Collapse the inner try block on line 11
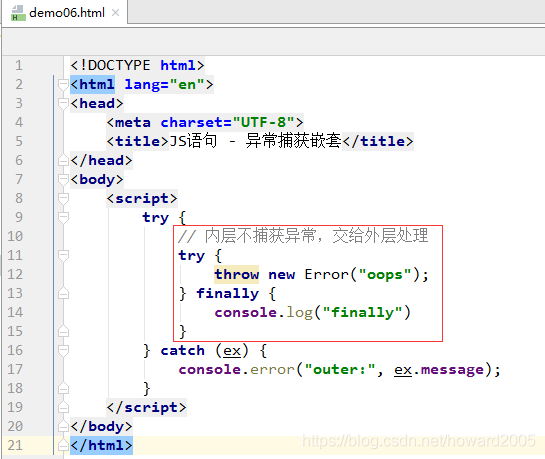 coord(63,256)
